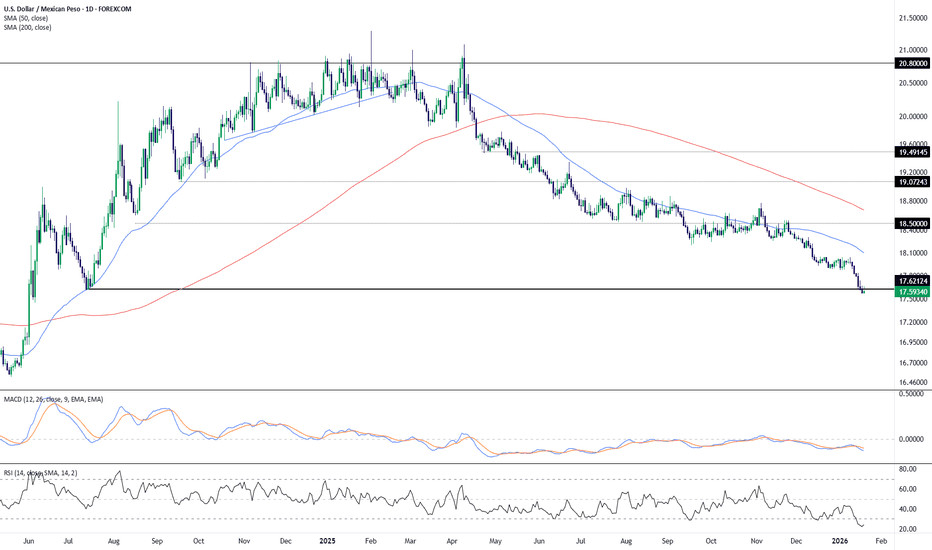Click the 2025 year marker on time axis
Viewport: 932px width, 550px height.
327,540
